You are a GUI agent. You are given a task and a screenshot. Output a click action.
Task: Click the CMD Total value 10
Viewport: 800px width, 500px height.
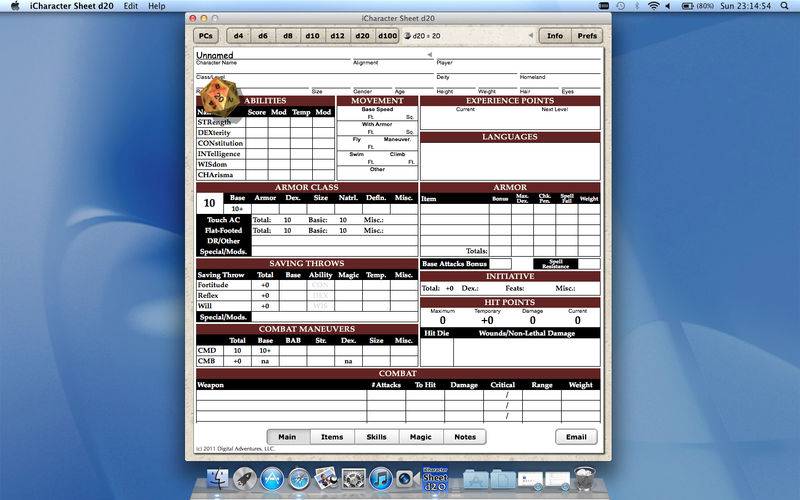click(x=237, y=351)
